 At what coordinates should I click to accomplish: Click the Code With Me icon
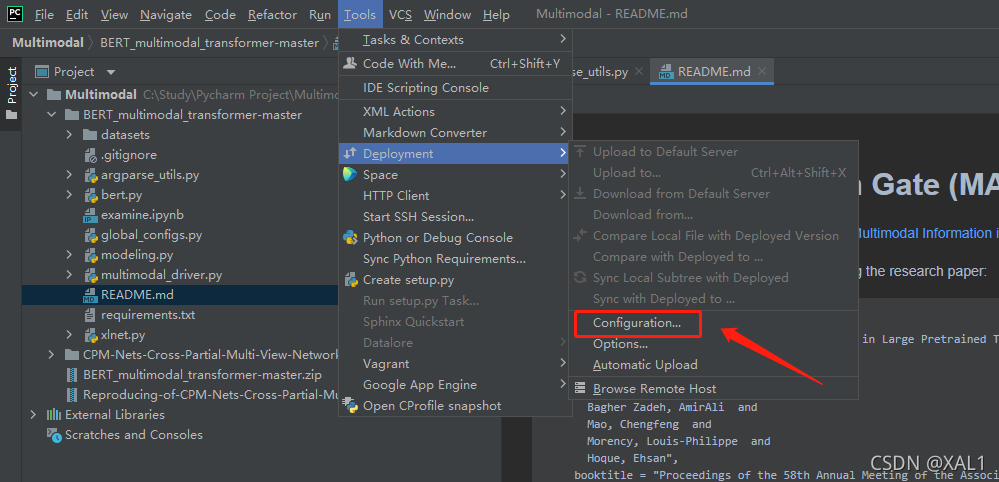350,64
